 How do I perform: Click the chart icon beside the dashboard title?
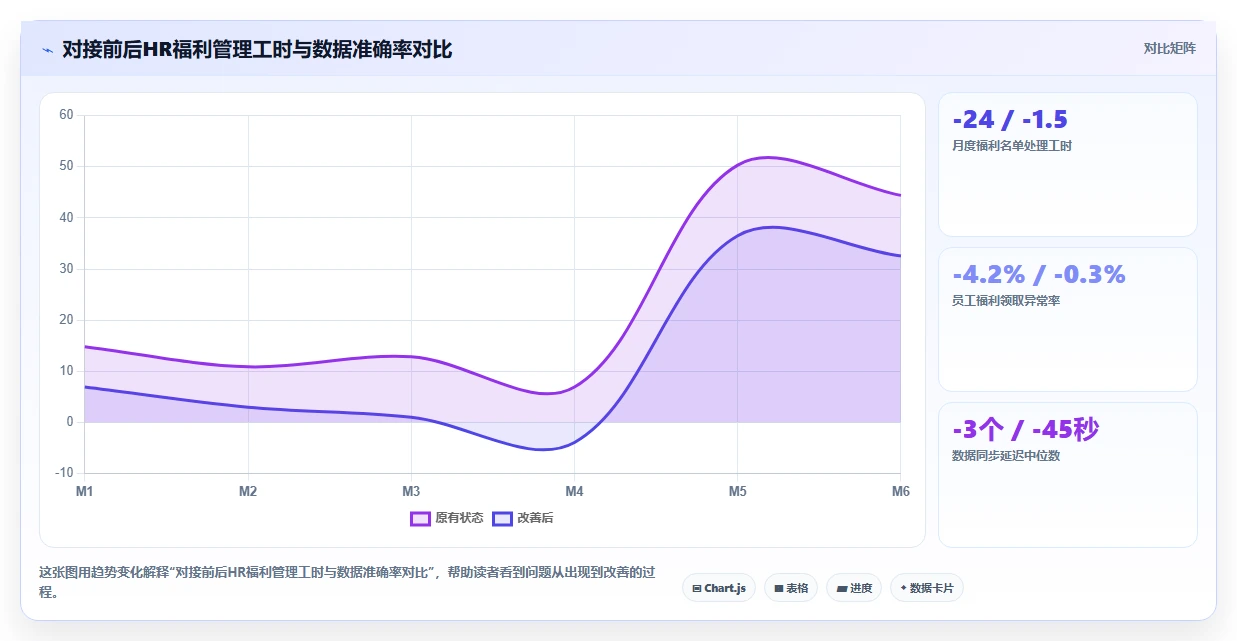tap(47, 50)
